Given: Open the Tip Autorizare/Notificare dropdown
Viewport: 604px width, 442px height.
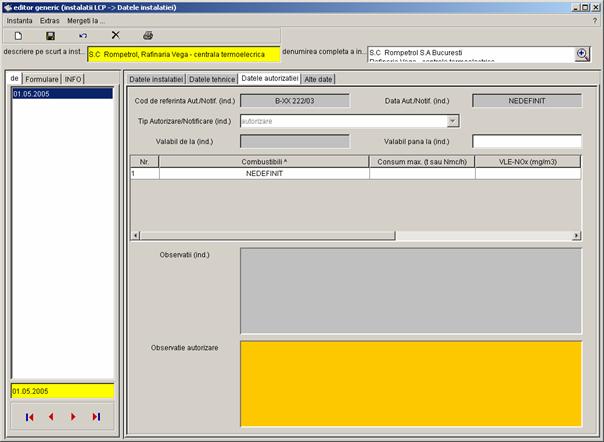Looking at the screenshot, I should click(x=453, y=121).
